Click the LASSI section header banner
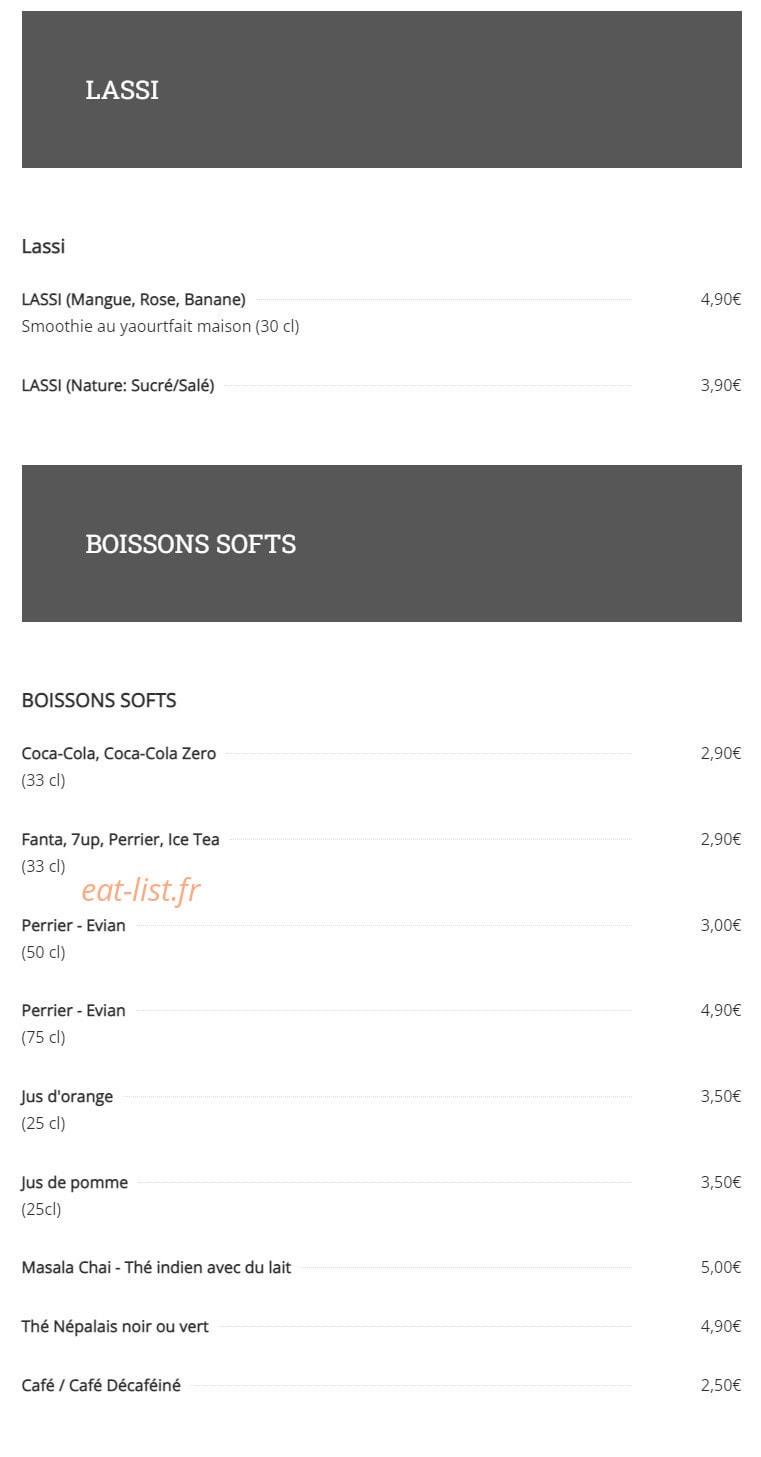761x1457 pixels. pyautogui.click(x=381, y=89)
